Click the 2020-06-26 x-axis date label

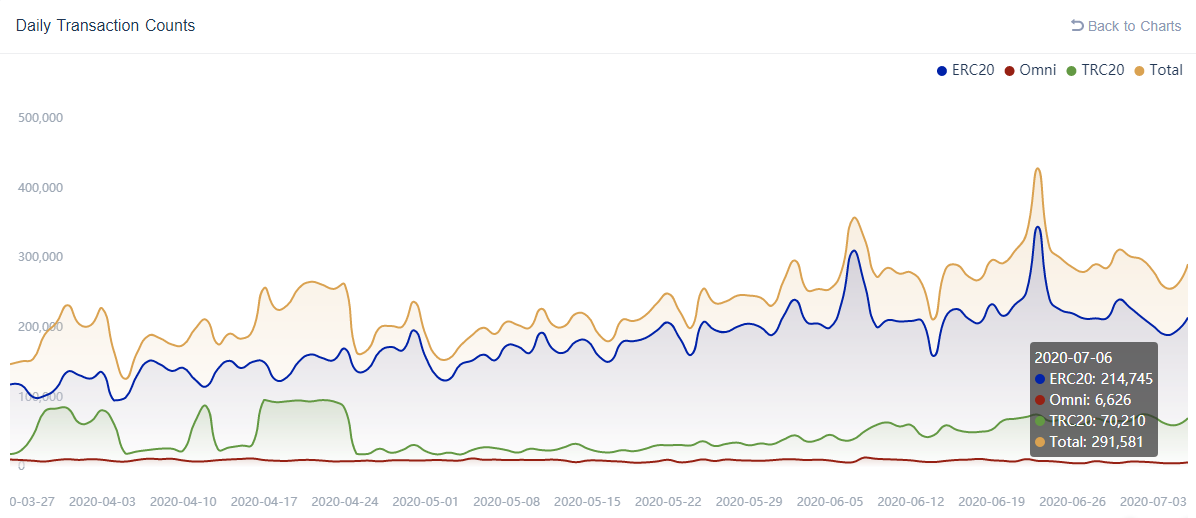tap(1072, 501)
